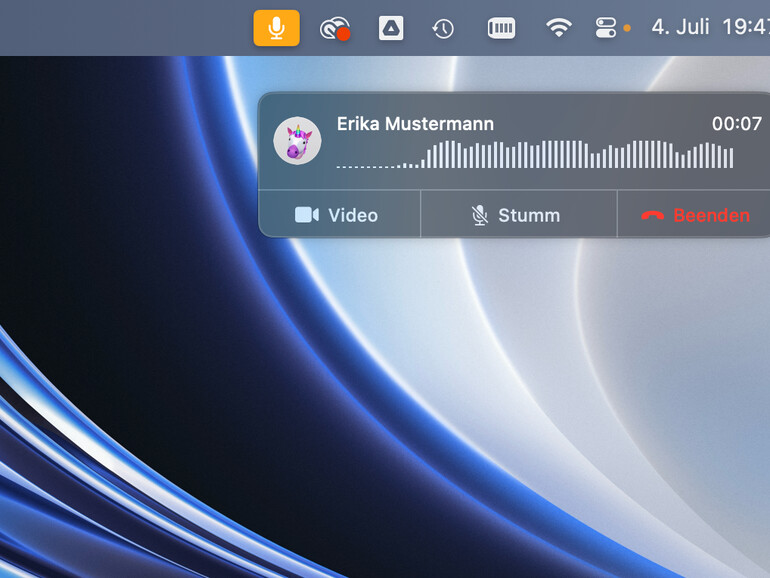Open Control Center
Viewport: 770px width, 578px height.
pyautogui.click(x=605, y=28)
